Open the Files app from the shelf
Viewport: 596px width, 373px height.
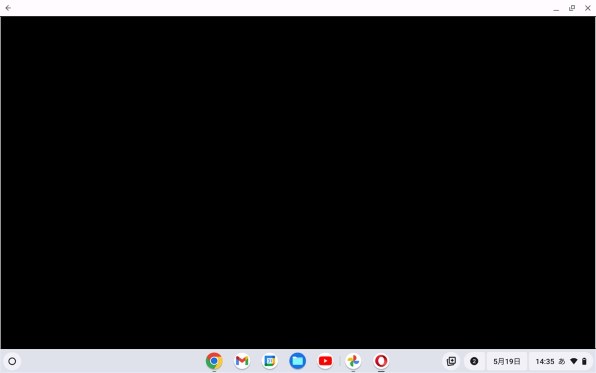(297, 361)
